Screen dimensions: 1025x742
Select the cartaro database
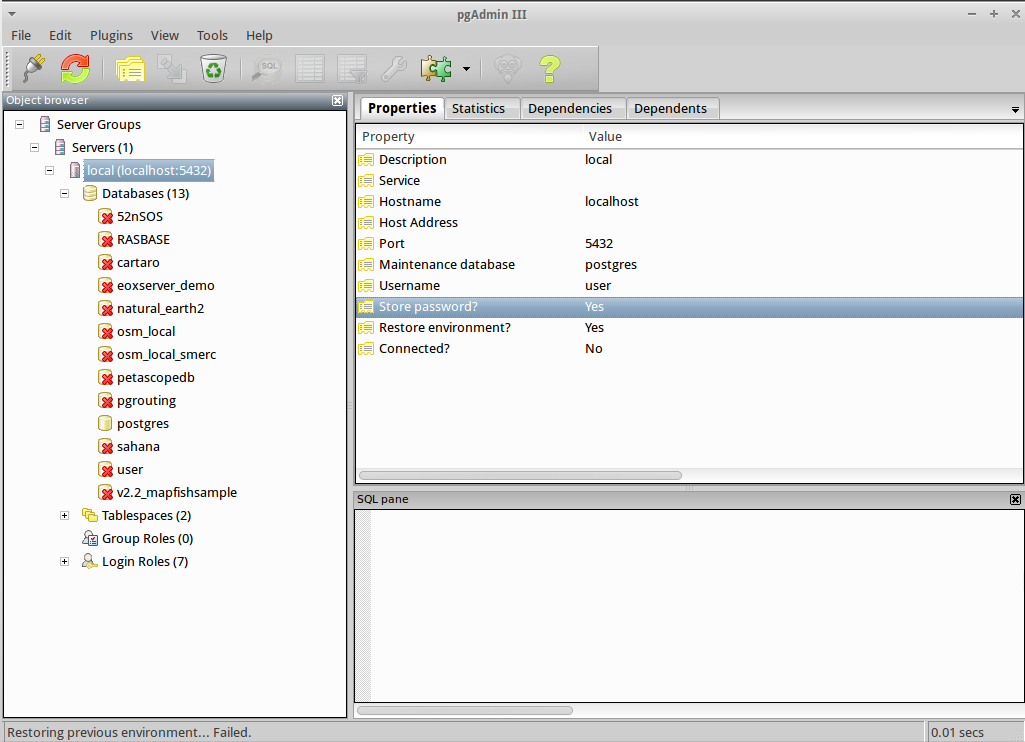click(138, 262)
